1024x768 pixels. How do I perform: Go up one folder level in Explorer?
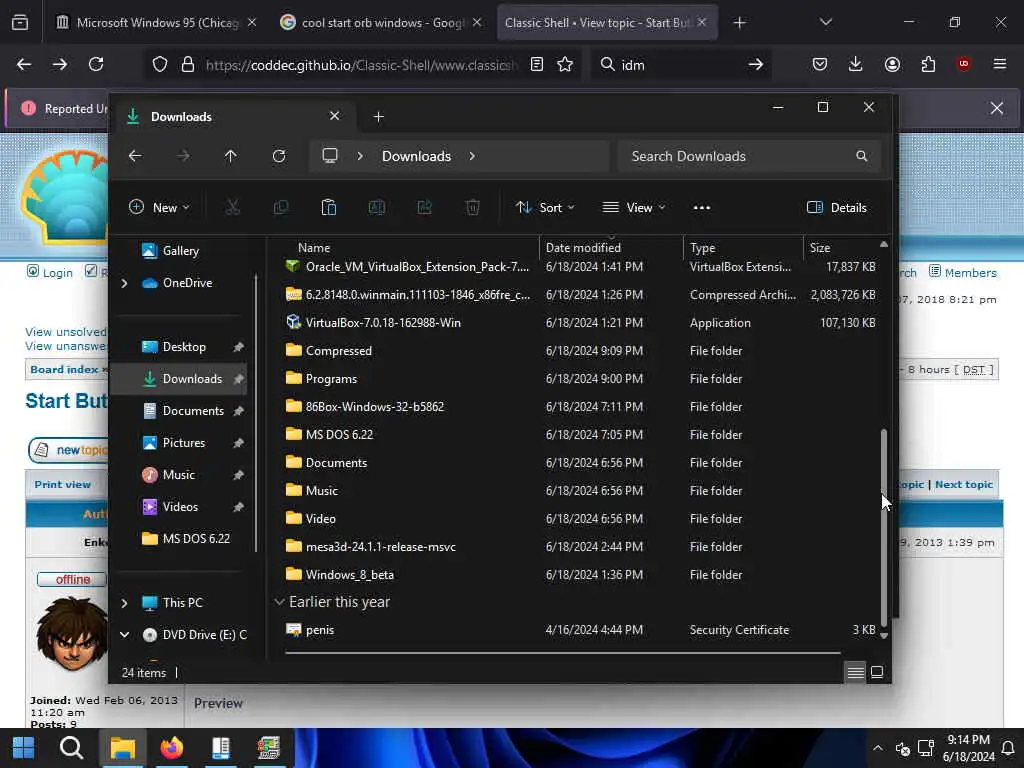pos(231,156)
